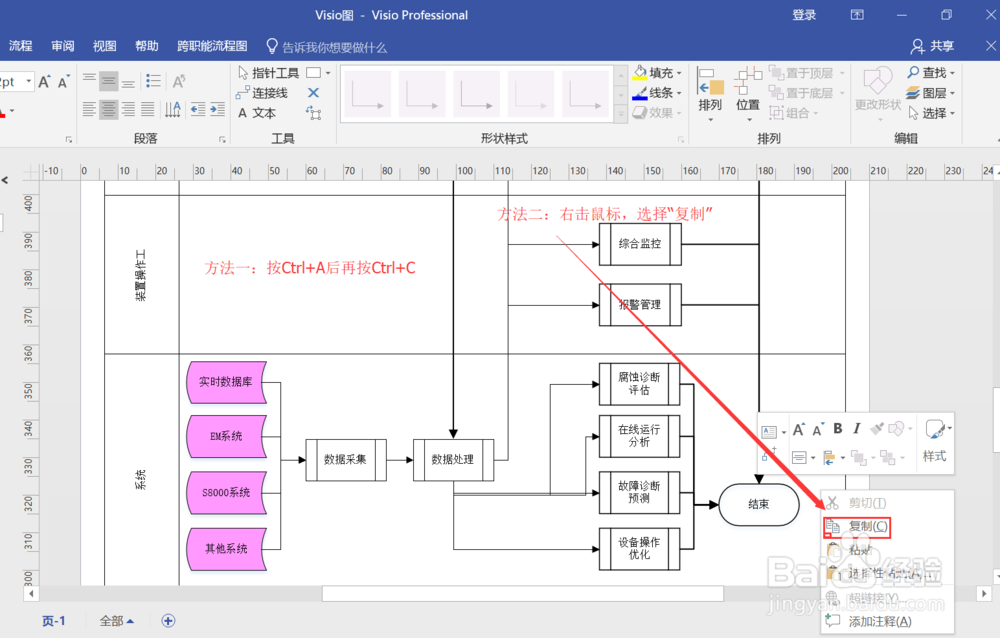Open ribbon display options icon
Viewport: 1000px width, 638px height.
pos(857,15)
